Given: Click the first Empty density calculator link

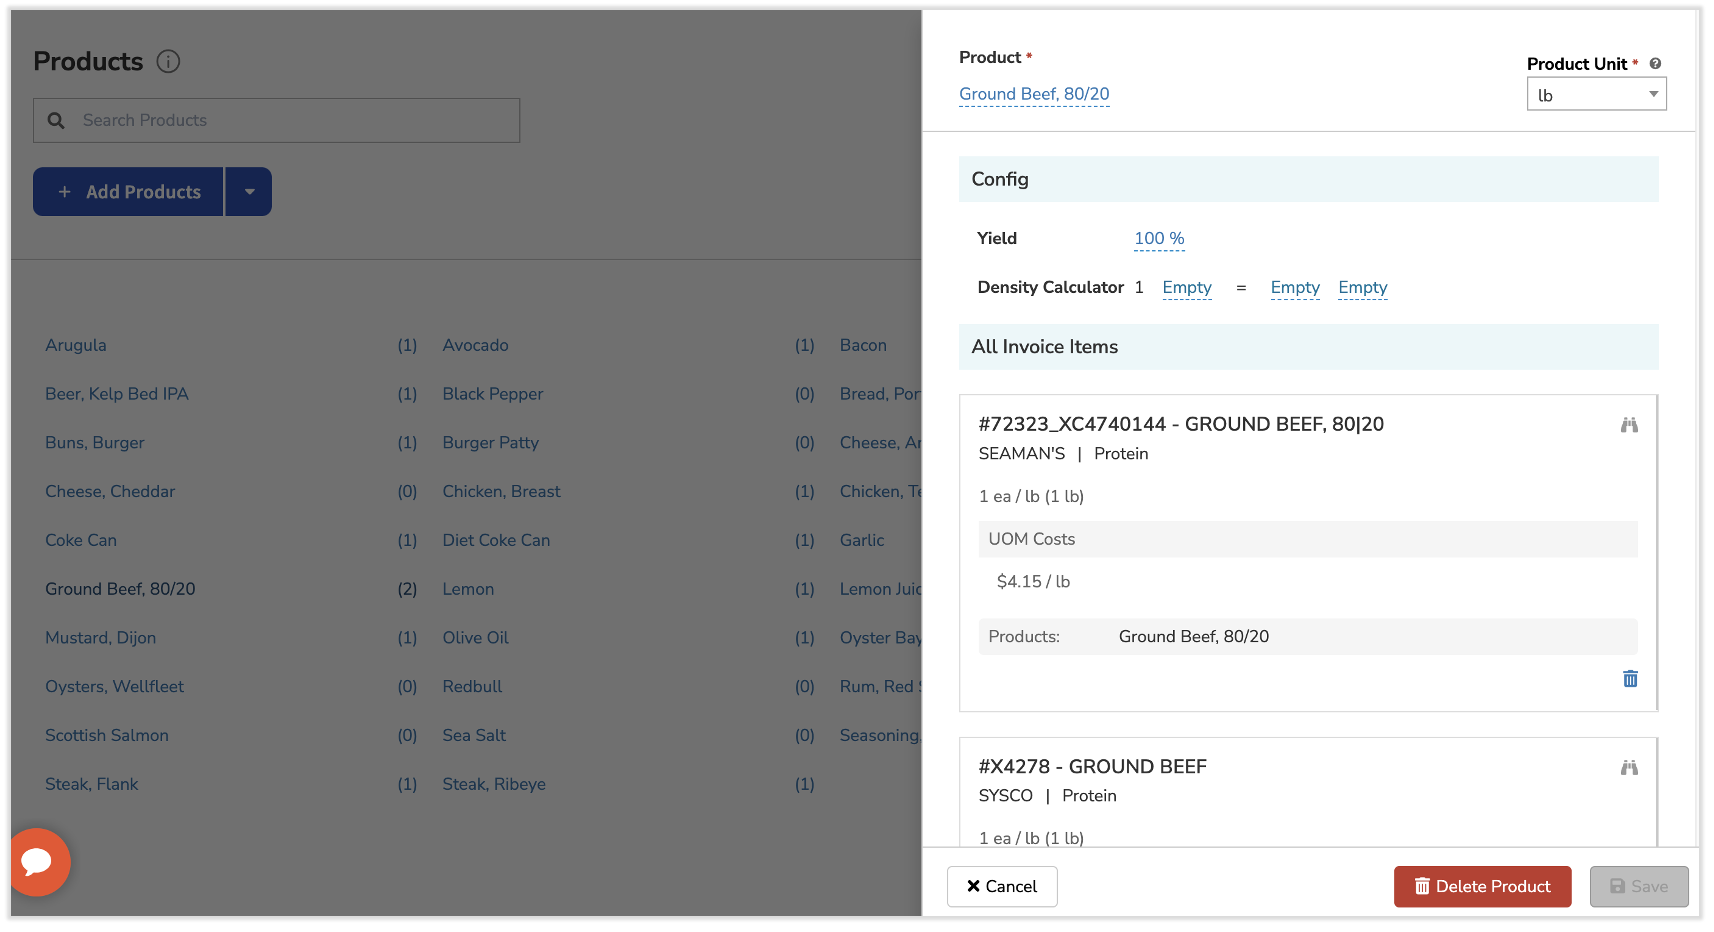Looking at the screenshot, I should [x=1187, y=288].
